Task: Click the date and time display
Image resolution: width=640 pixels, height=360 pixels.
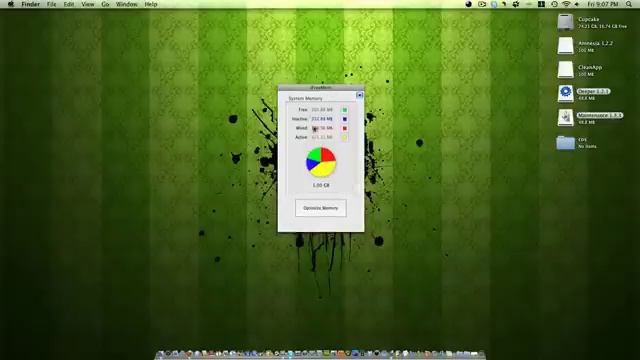Action: click(x=603, y=4)
